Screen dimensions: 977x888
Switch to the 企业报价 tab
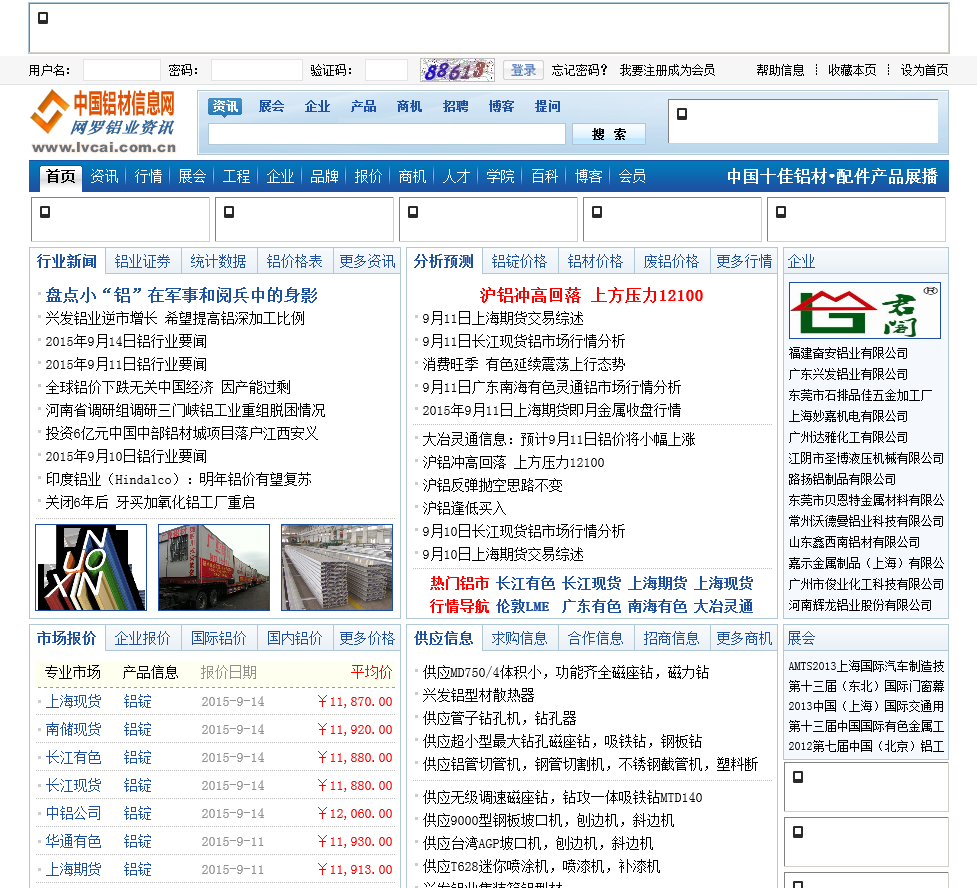coord(143,638)
